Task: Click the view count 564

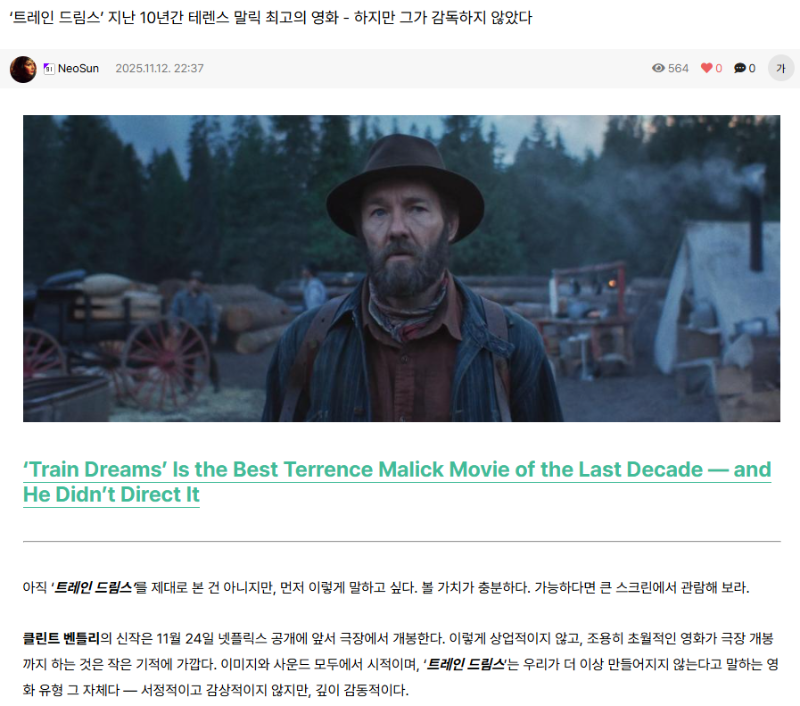Action: 678,68
